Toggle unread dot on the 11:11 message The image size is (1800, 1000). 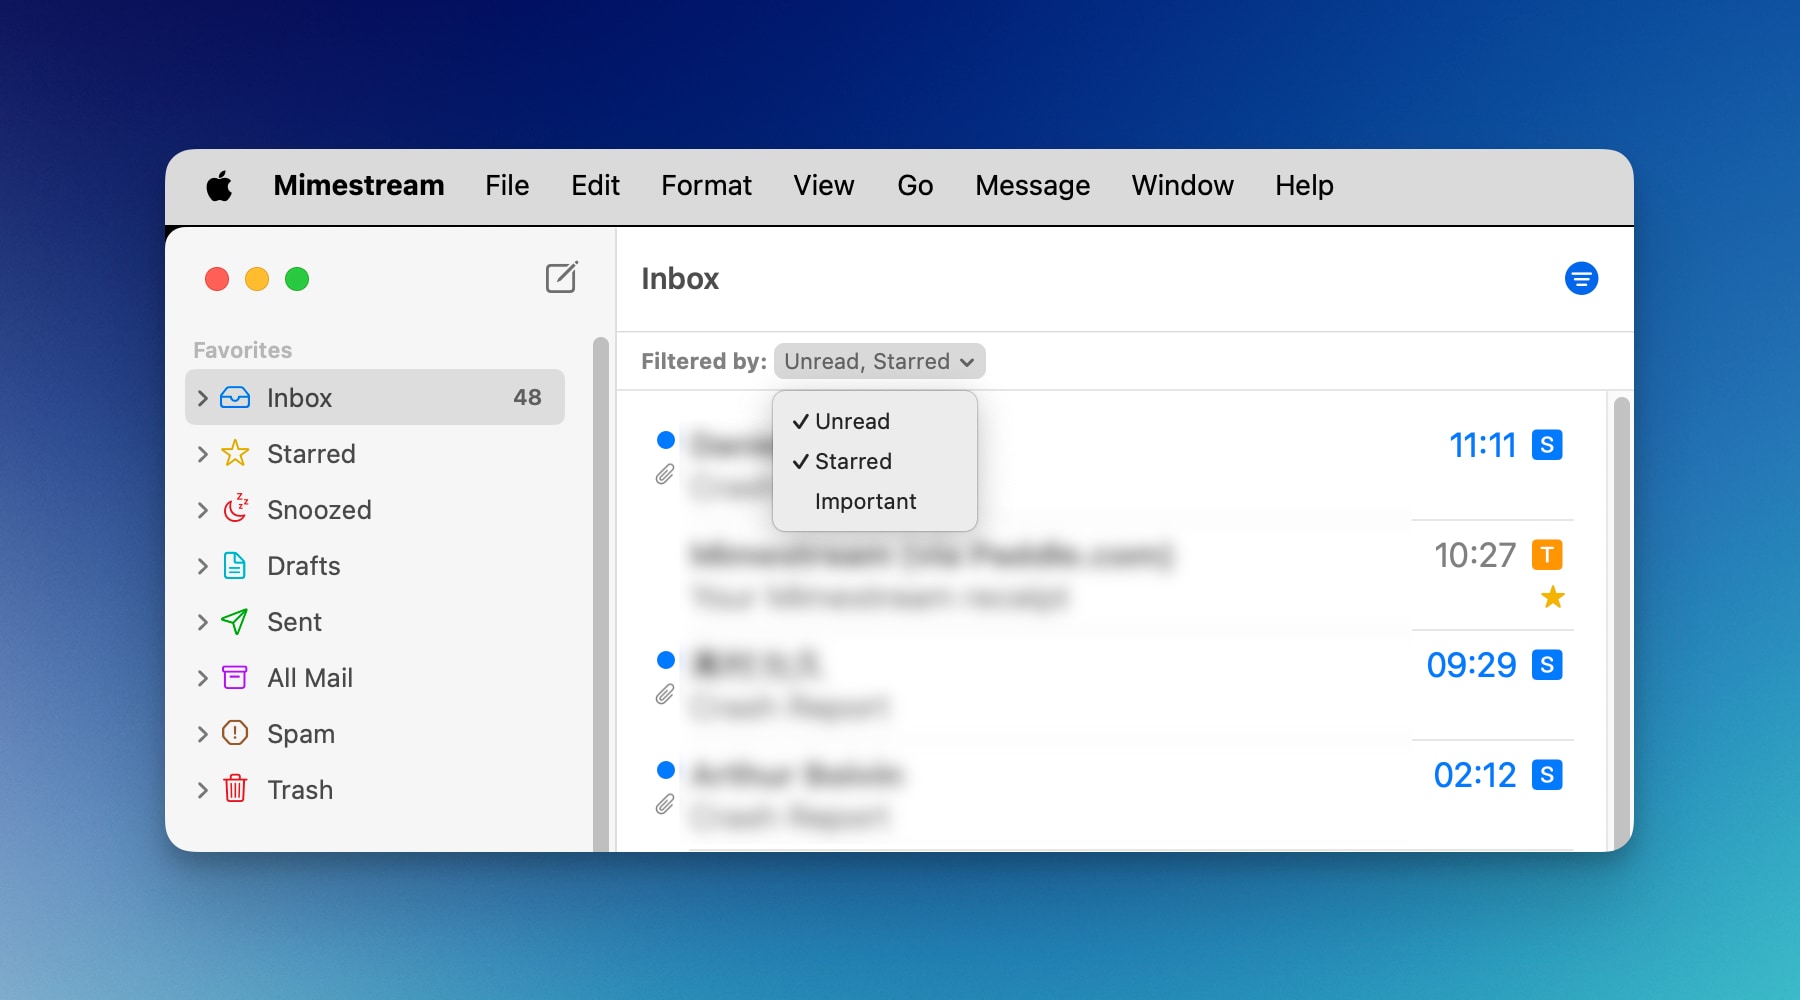pyautogui.click(x=666, y=440)
